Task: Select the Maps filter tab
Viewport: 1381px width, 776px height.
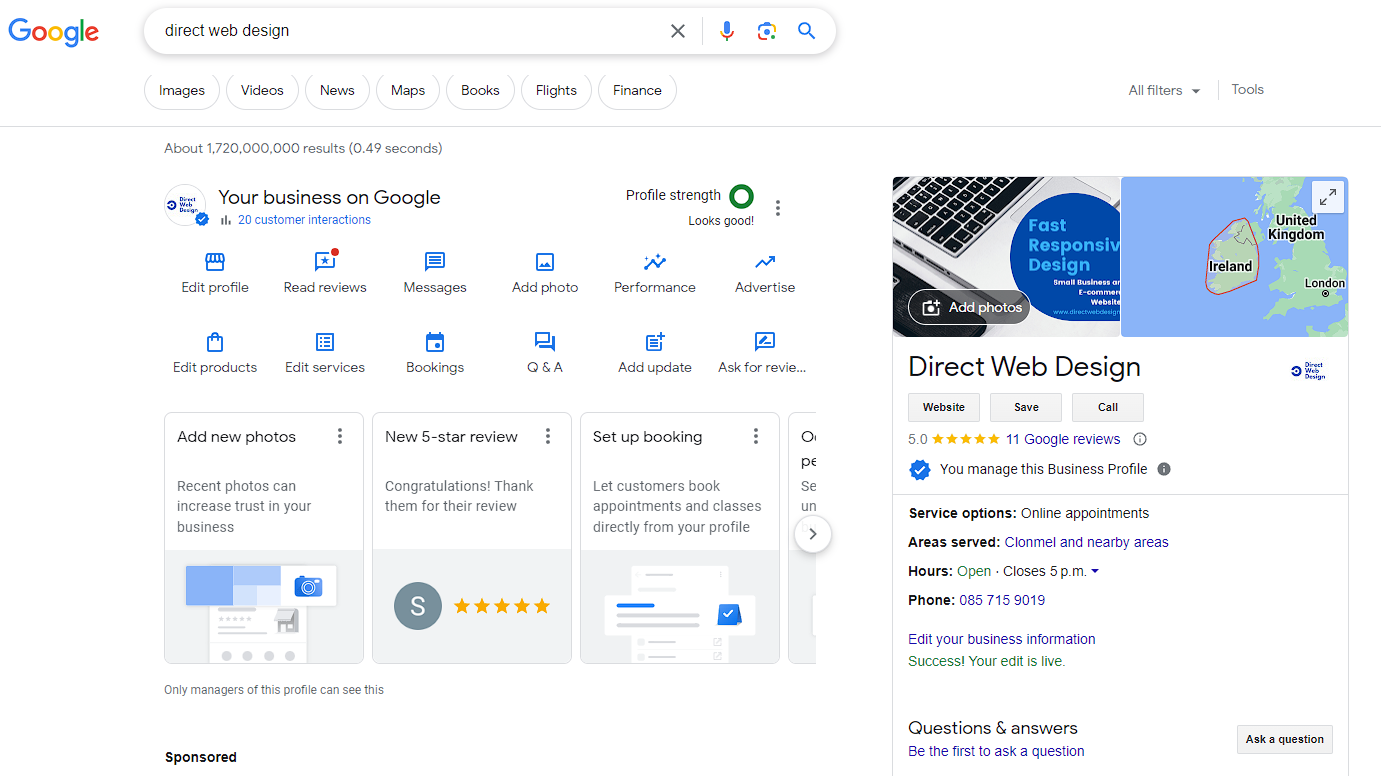Action: [x=408, y=90]
